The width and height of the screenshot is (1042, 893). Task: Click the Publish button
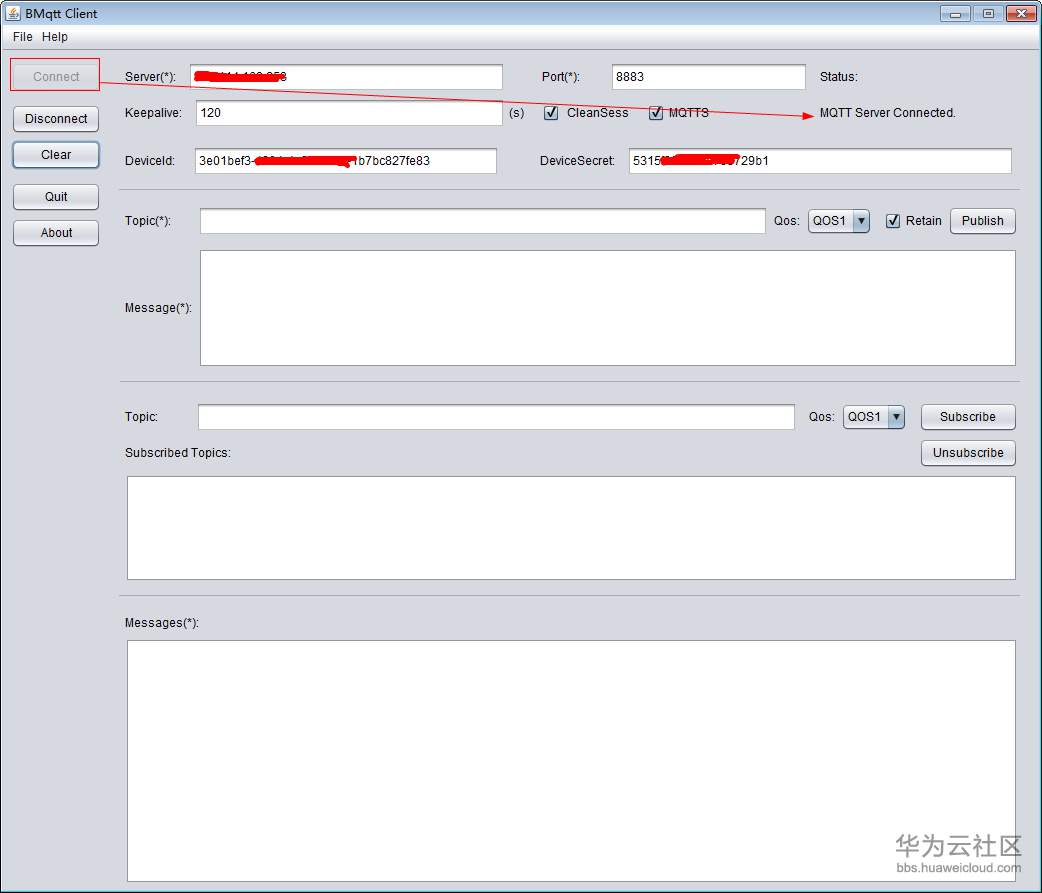pos(982,221)
